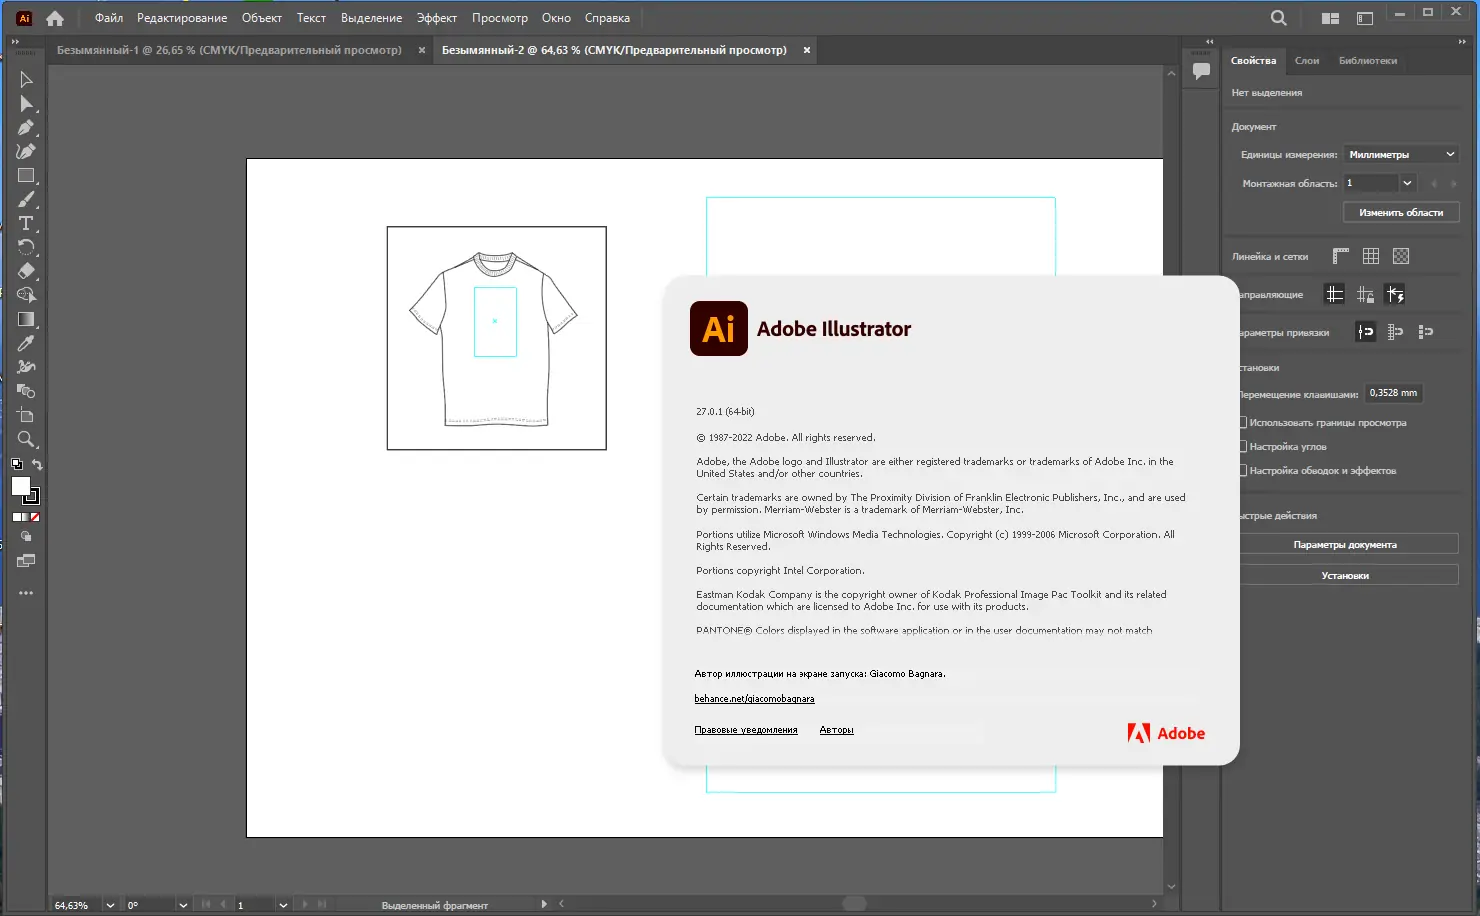Toggle lock guides icon
Viewport: 1480px width, 916px height.
1365,294
